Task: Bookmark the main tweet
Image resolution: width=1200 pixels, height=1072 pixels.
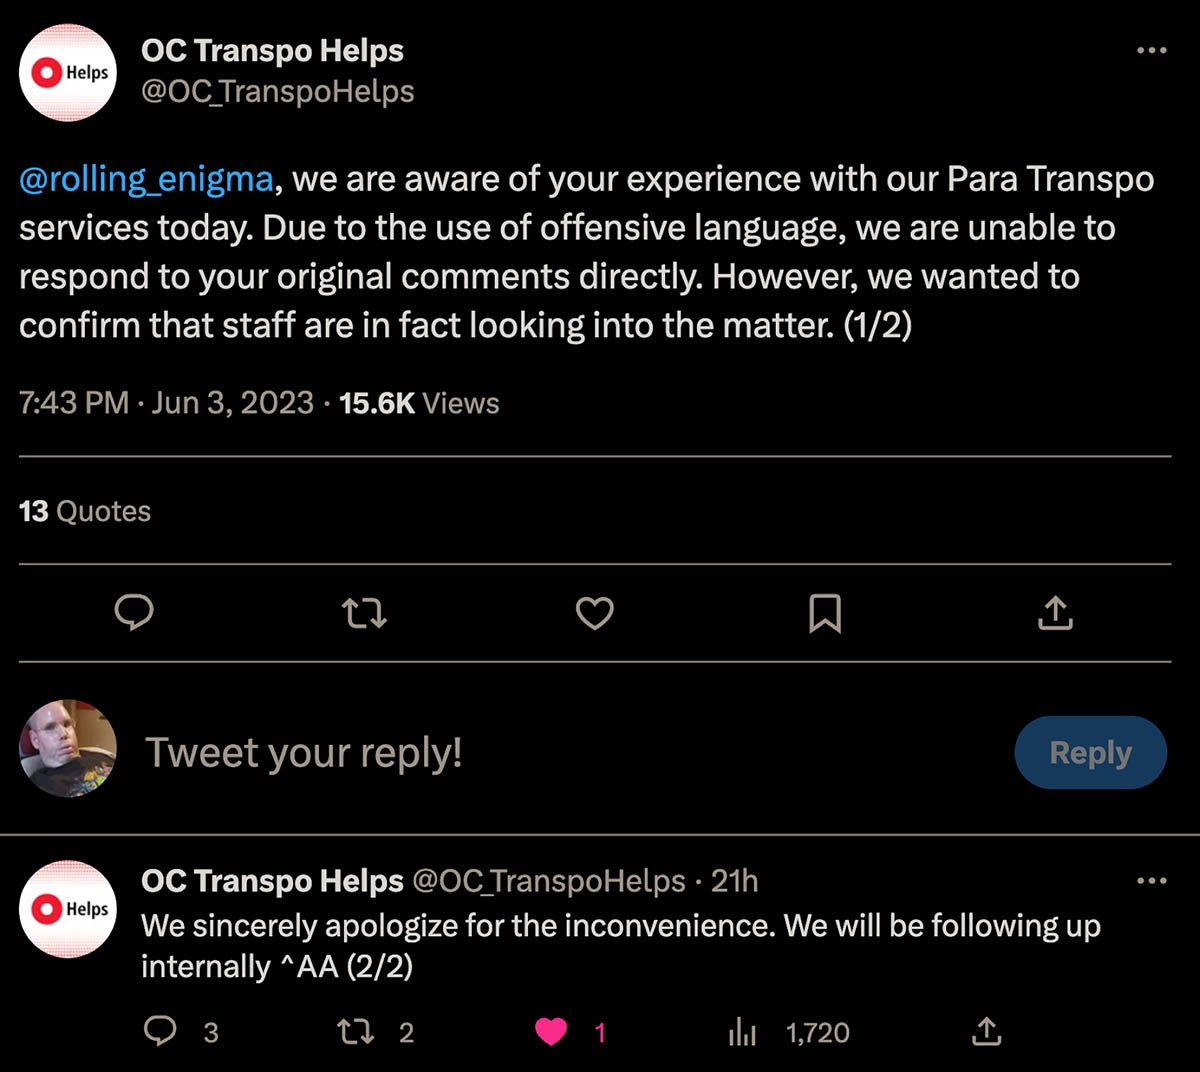Action: (825, 612)
